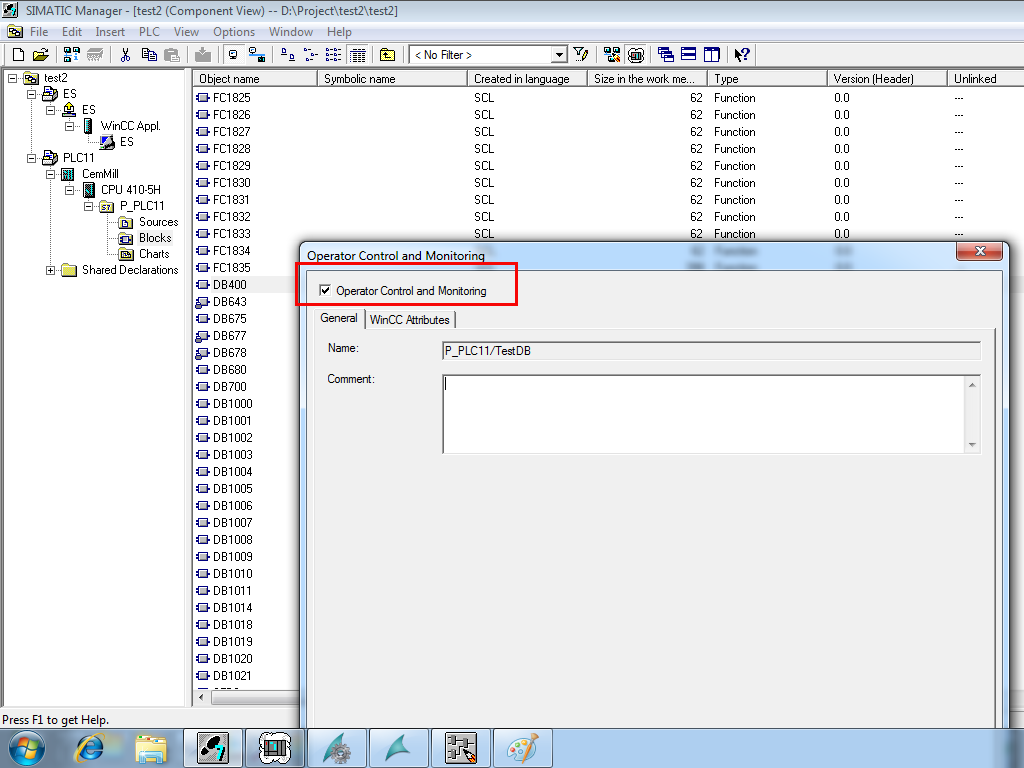Sort by Symbolic name column header

coord(393,78)
